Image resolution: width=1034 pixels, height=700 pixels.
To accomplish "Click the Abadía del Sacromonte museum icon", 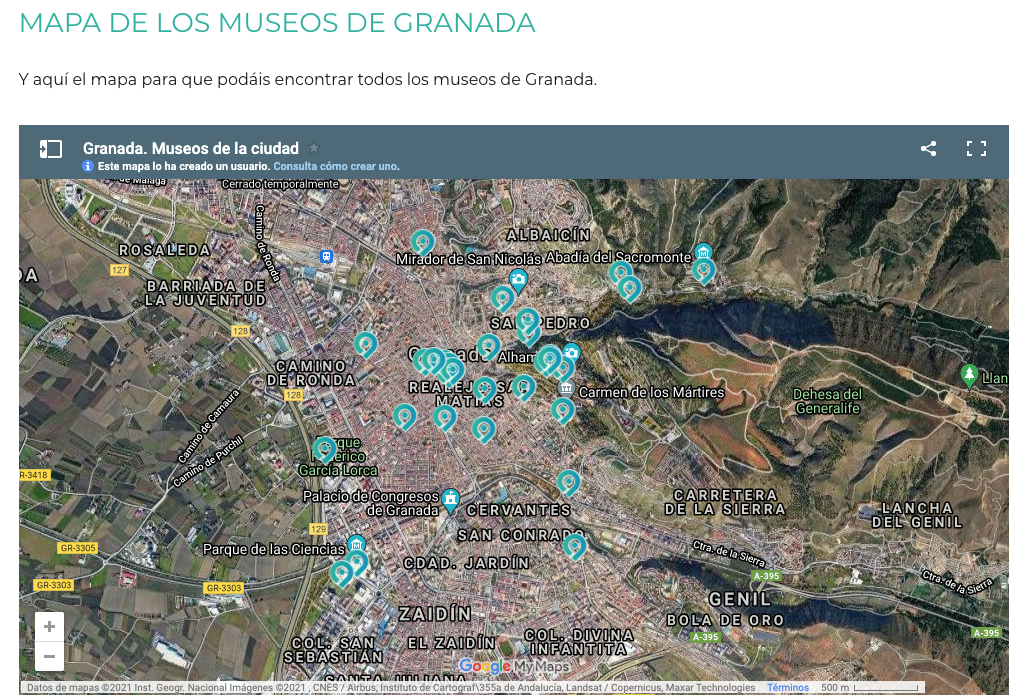I will pos(703,251).
